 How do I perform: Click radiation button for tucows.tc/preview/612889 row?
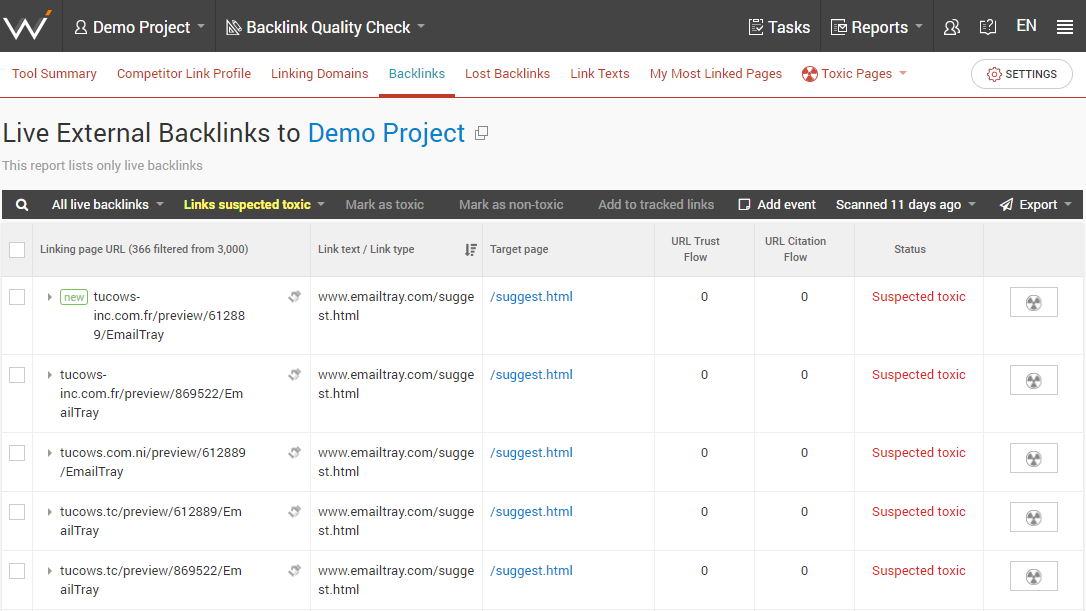pyautogui.click(x=1033, y=517)
